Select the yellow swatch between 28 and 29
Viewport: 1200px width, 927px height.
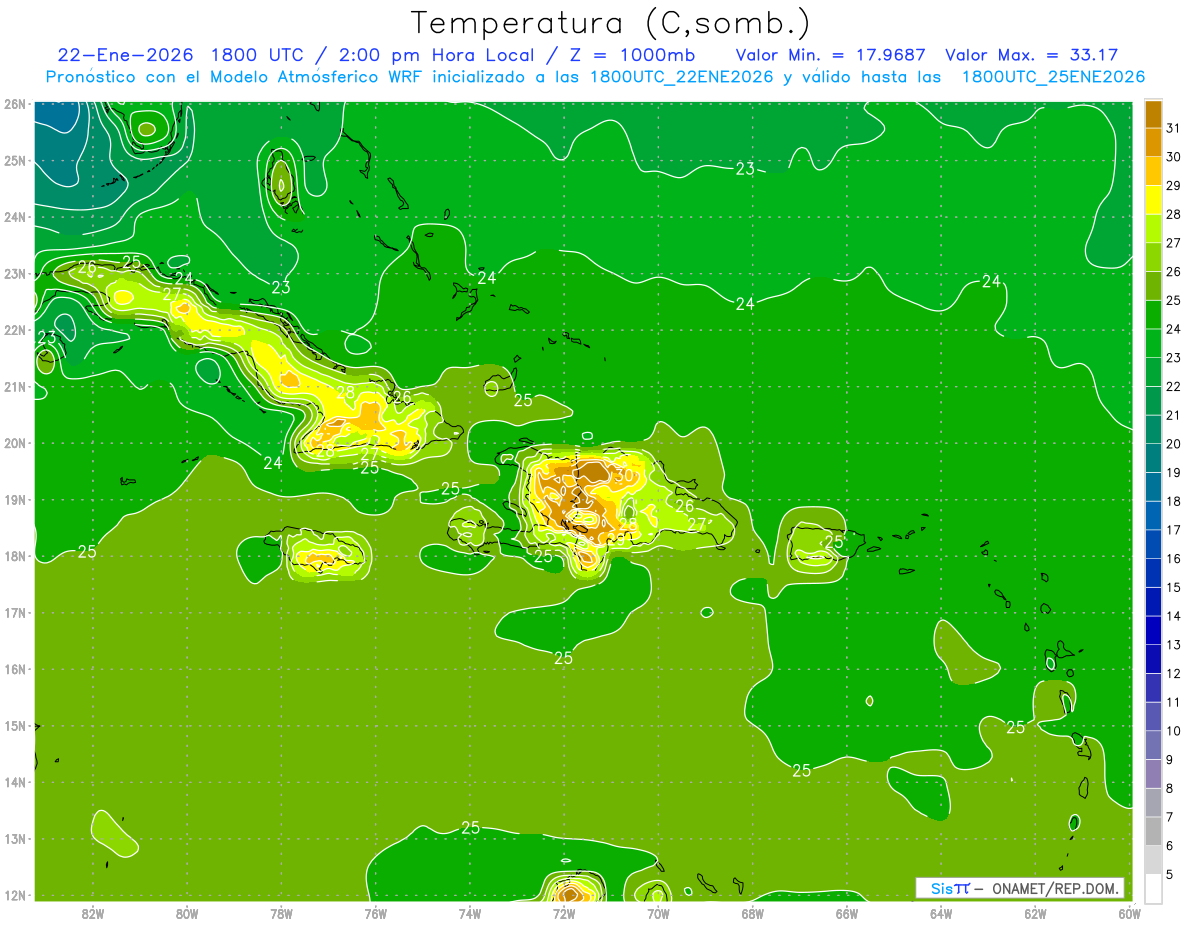(x=1153, y=200)
